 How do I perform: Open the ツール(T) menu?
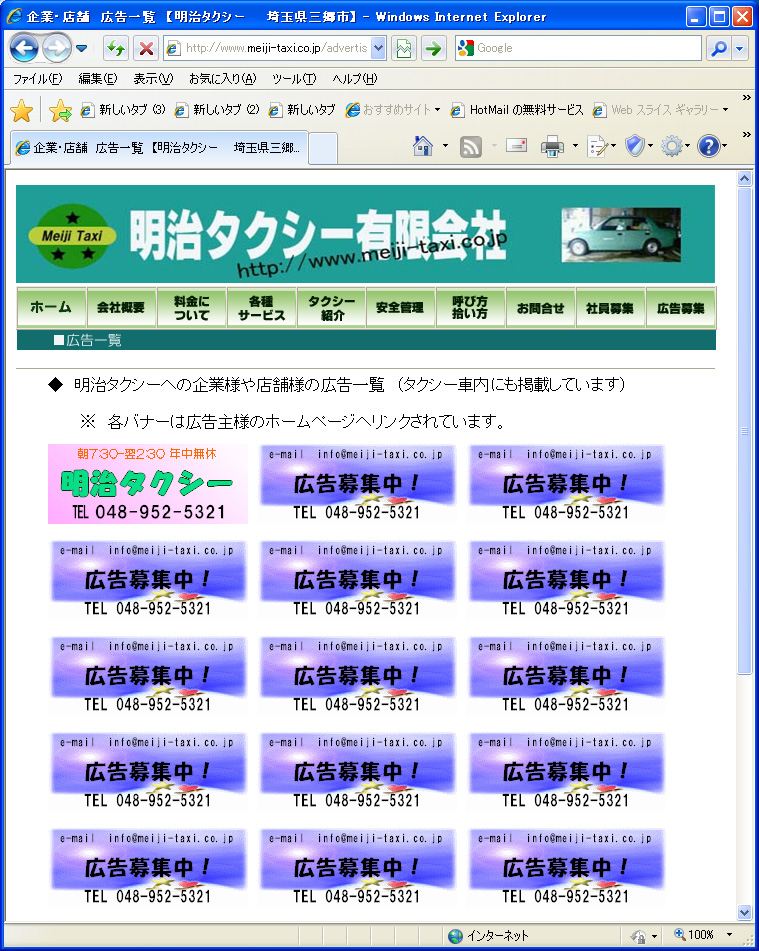tap(294, 79)
